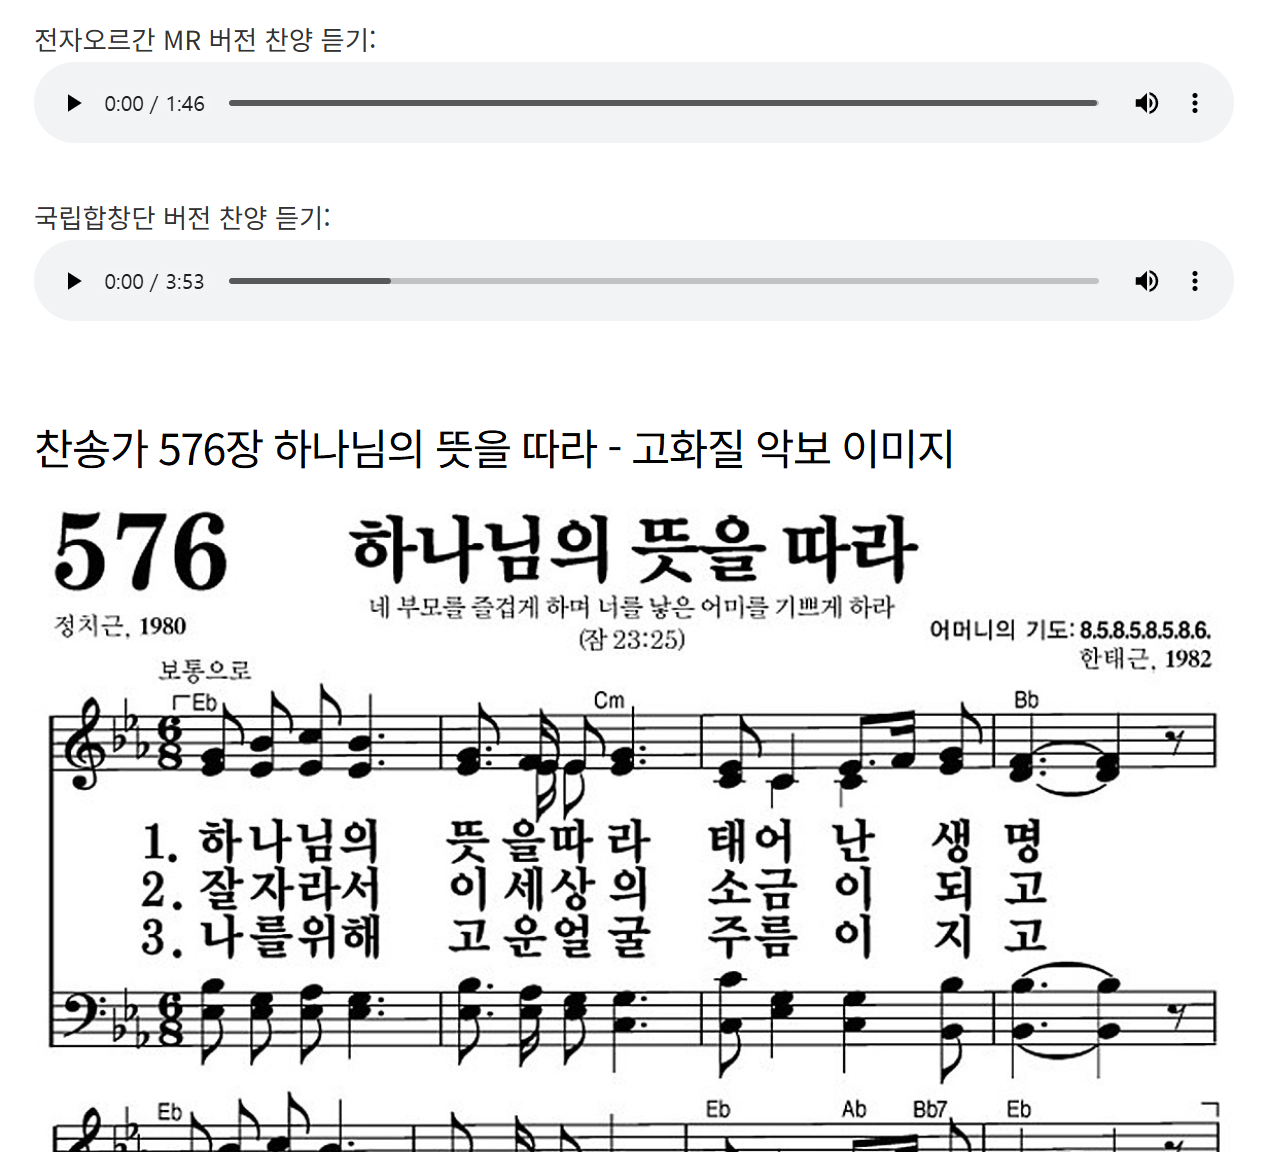Image resolution: width=1266 pixels, height=1152 pixels.
Task: Mute the 3:53 choir audio player
Action: point(1147,281)
